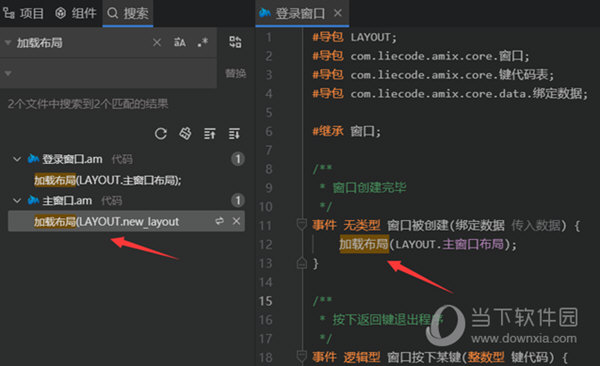
Task: Select the 搜索 tab
Action: 128,13
